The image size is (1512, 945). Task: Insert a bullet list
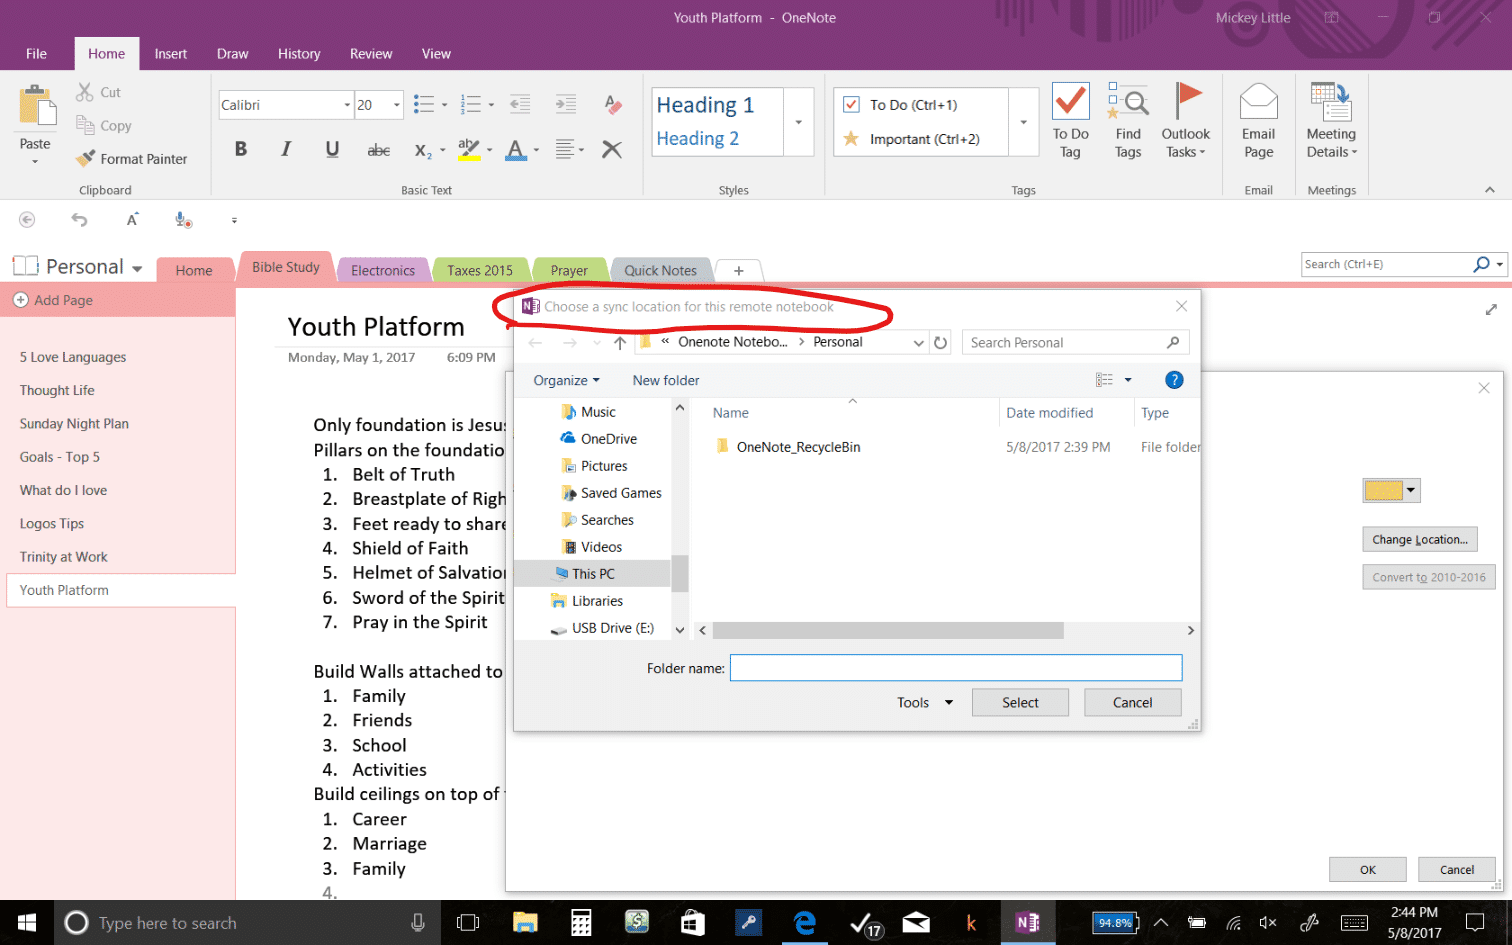(x=424, y=104)
